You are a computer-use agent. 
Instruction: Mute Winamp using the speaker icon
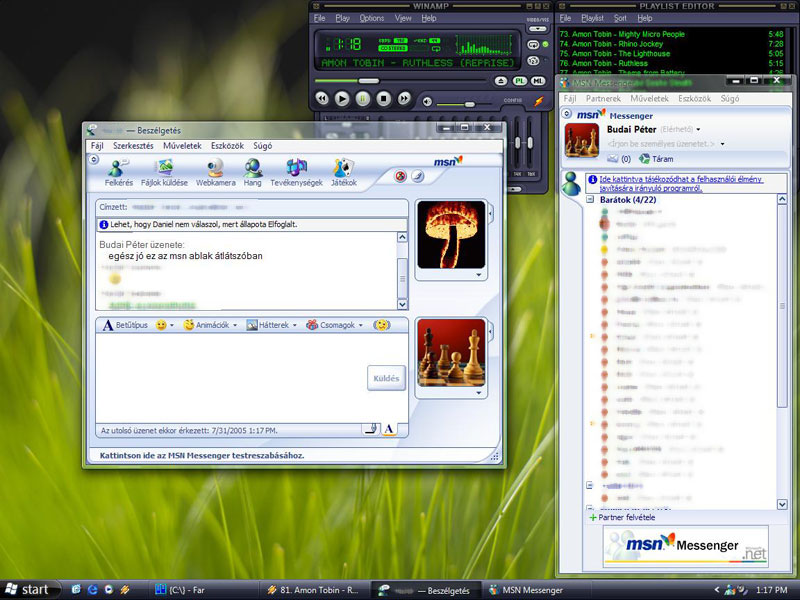[x=427, y=102]
